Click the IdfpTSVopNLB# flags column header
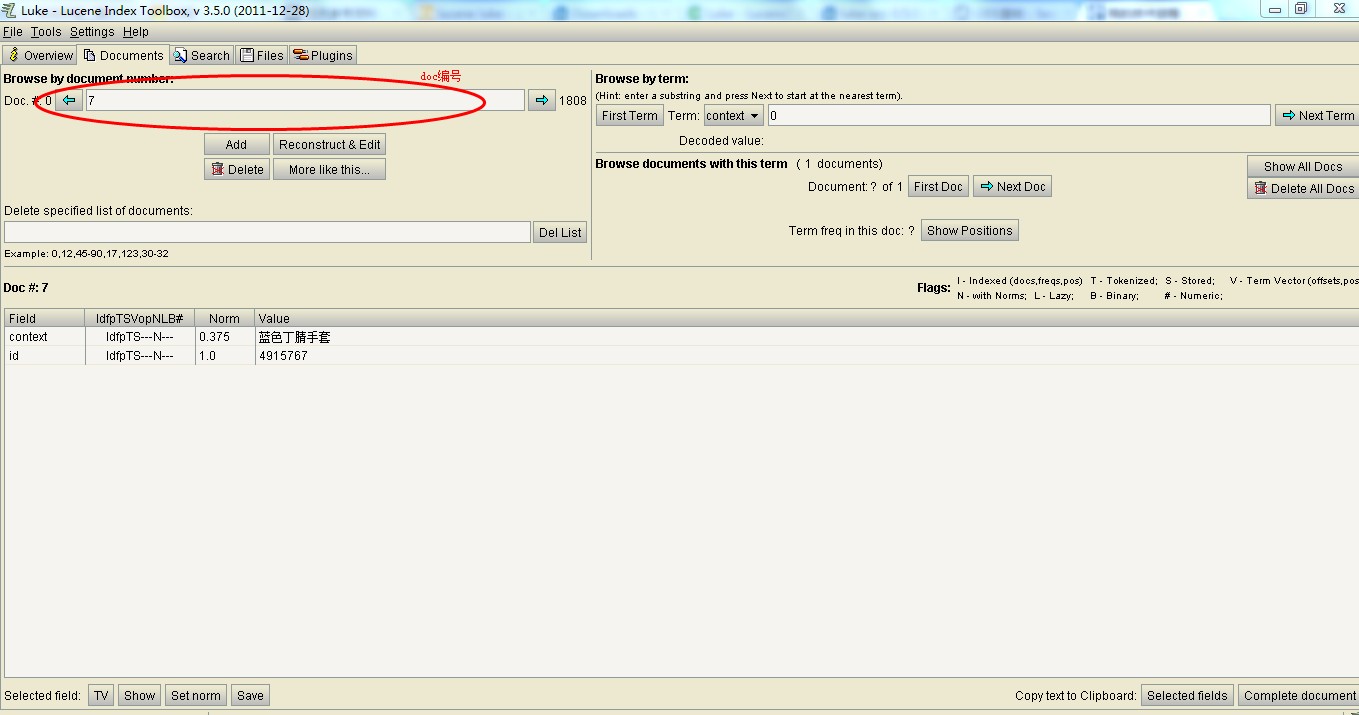 (x=140, y=318)
